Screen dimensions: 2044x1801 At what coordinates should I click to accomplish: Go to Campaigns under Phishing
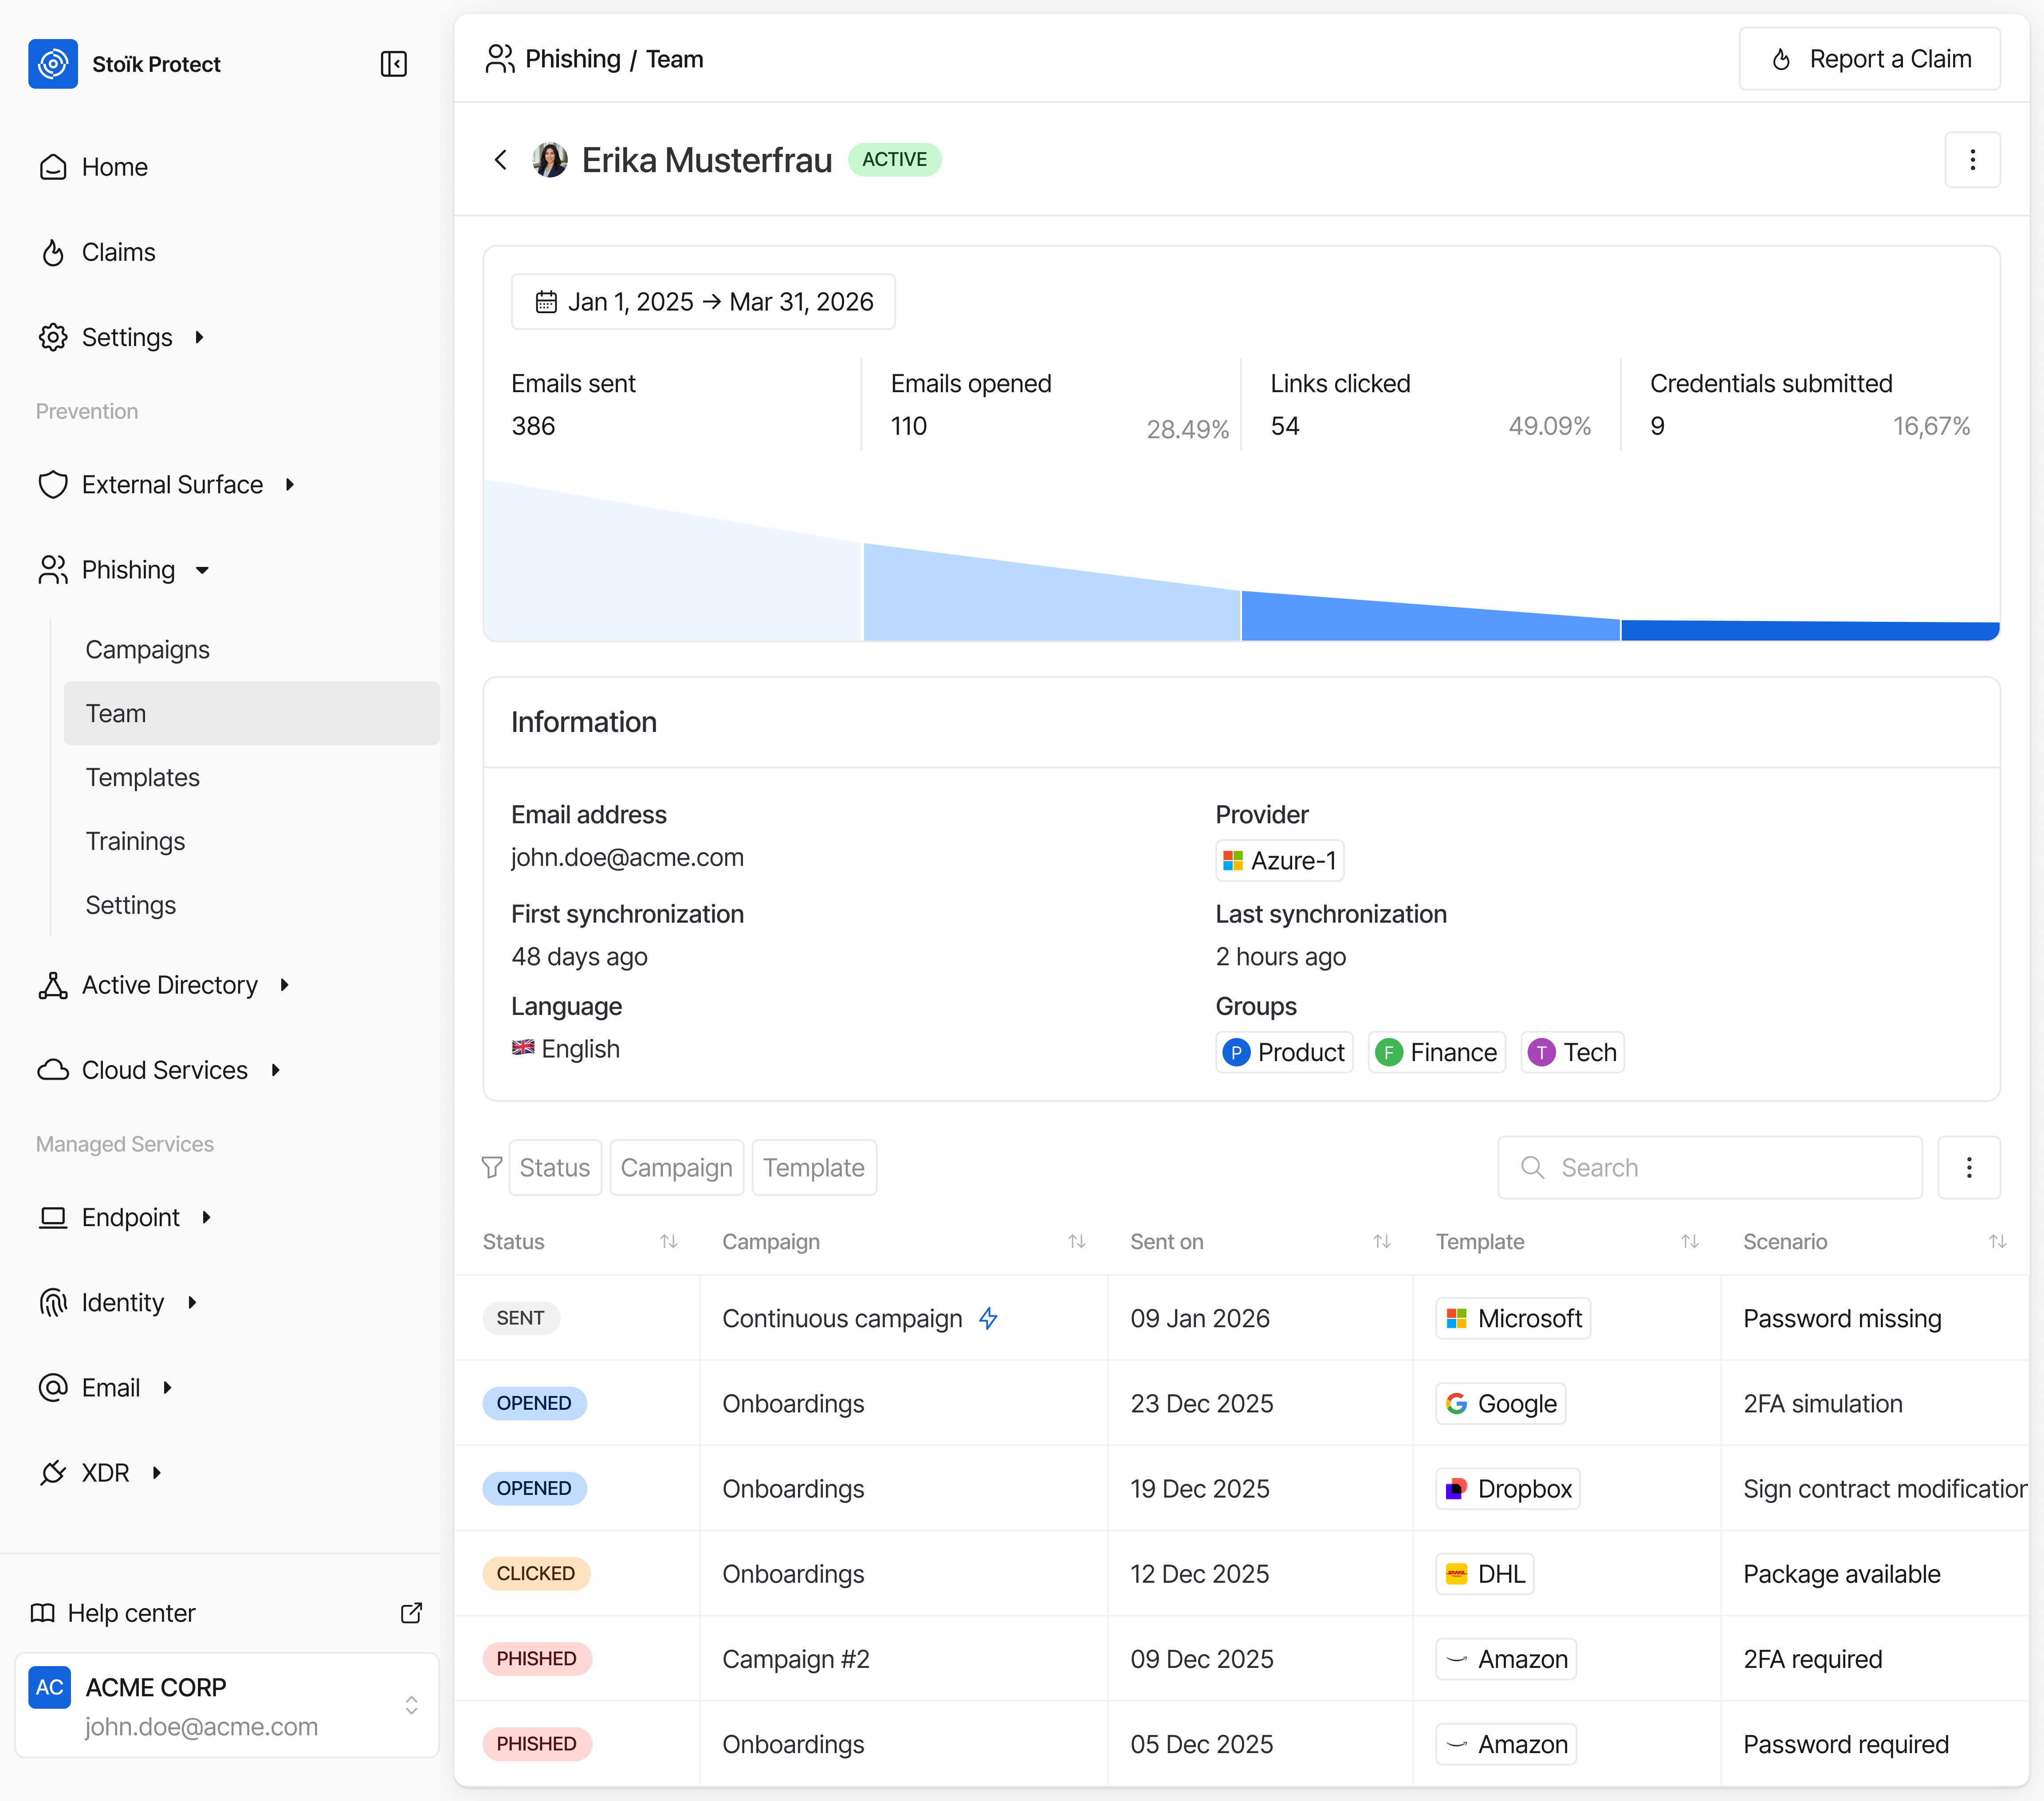click(148, 650)
